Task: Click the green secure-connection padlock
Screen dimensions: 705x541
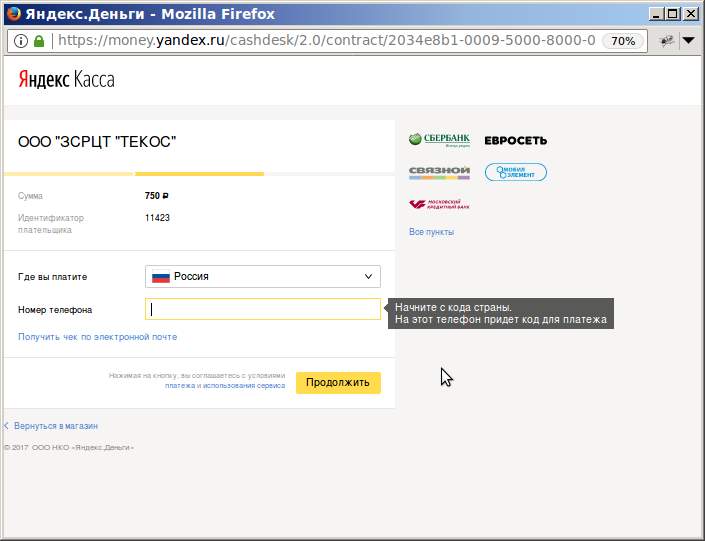Action: [x=39, y=41]
